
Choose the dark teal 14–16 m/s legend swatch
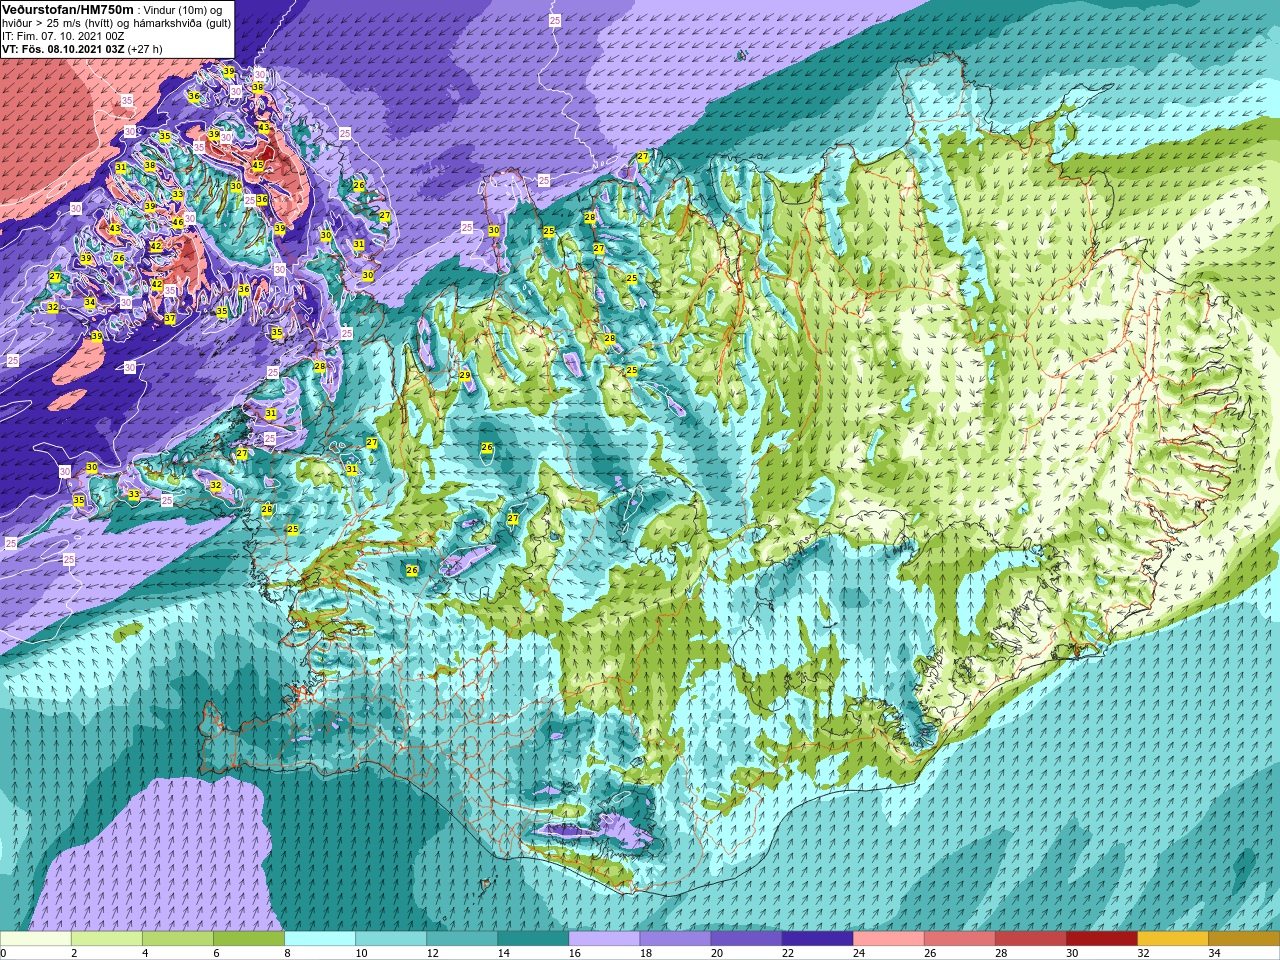pos(533,939)
